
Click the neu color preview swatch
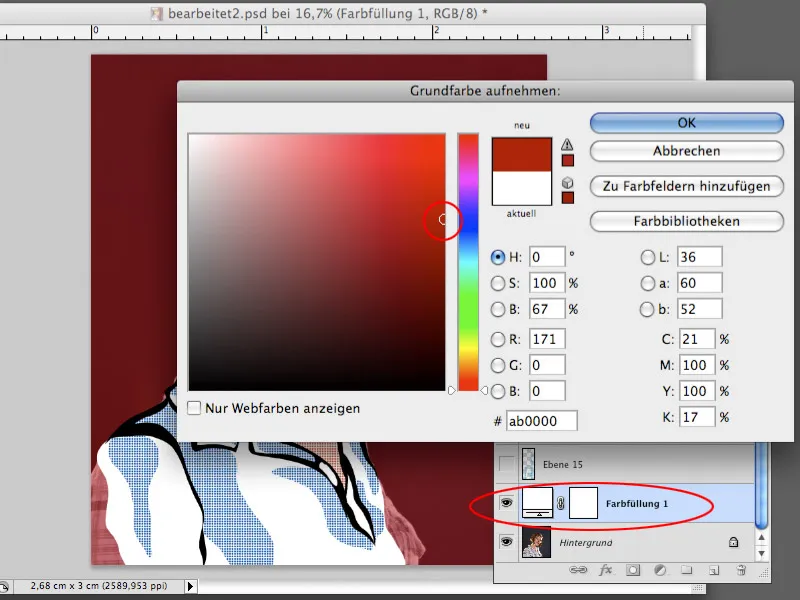point(521,154)
